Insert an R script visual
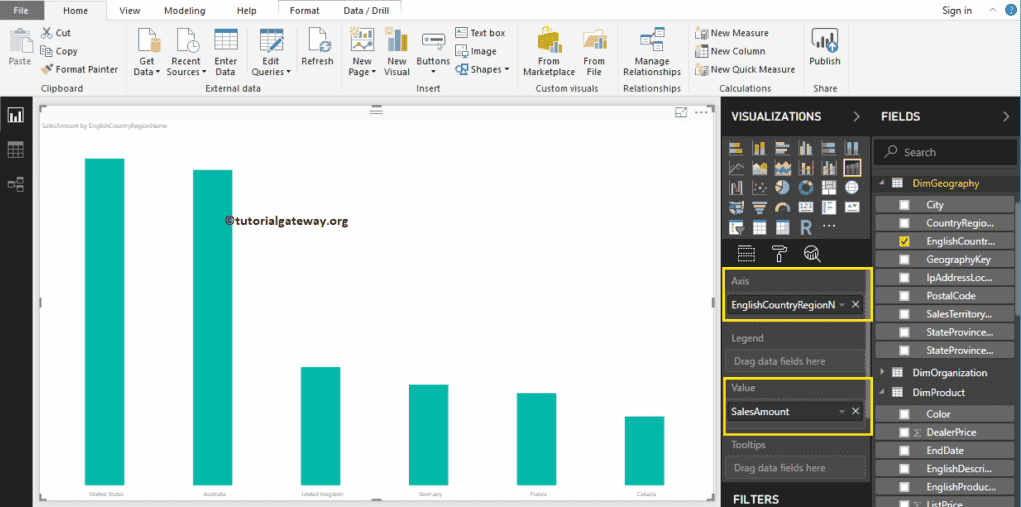Screen dimensions: 1021x507 coord(805,228)
